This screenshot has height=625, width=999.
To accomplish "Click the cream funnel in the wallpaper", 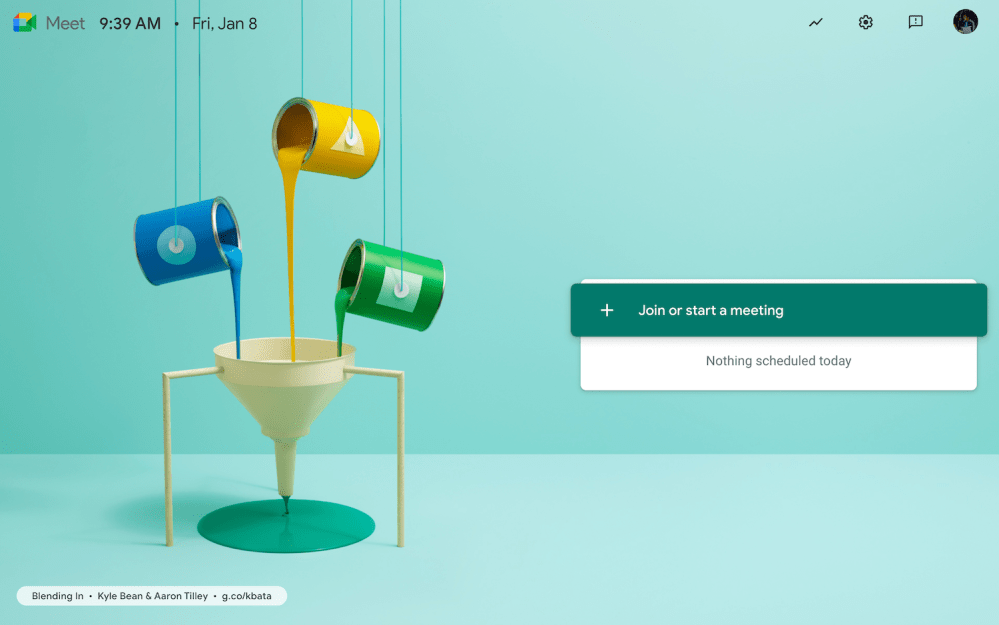I will (x=284, y=390).
